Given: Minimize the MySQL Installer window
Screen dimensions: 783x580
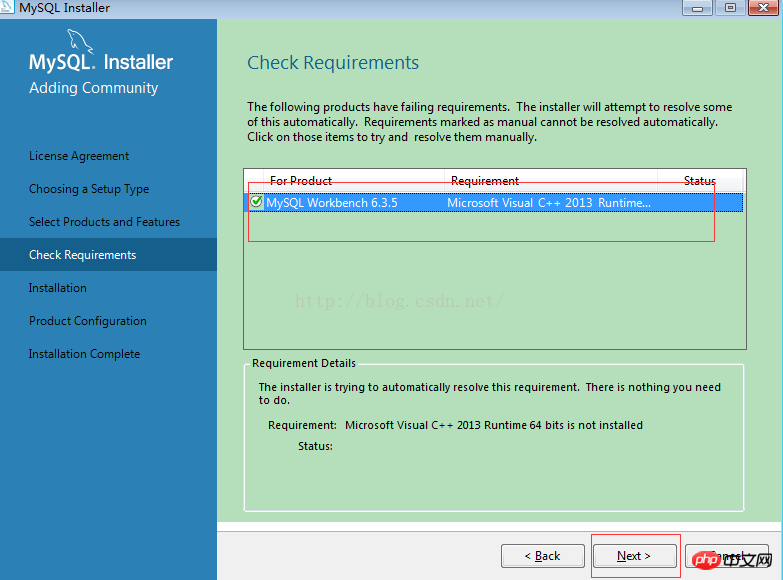Looking at the screenshot, I should click(x=697, y=7).
